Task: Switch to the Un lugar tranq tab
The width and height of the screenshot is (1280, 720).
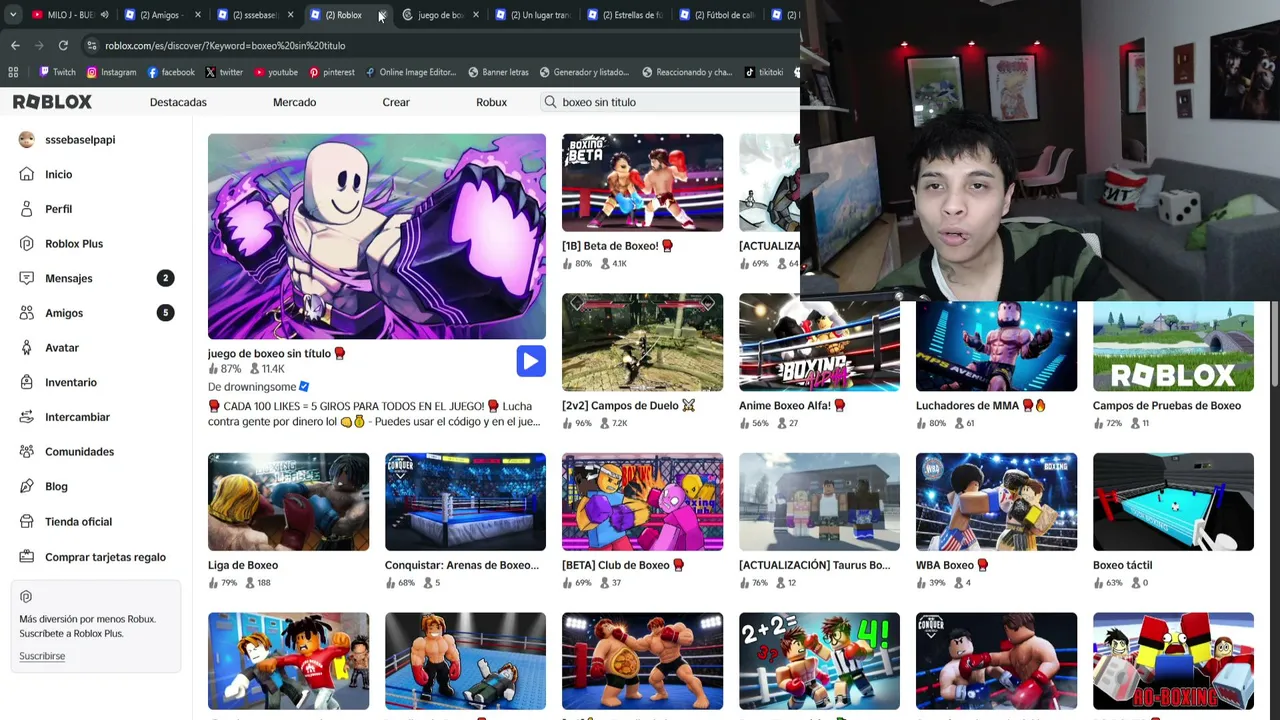Action: pos(532,15)
